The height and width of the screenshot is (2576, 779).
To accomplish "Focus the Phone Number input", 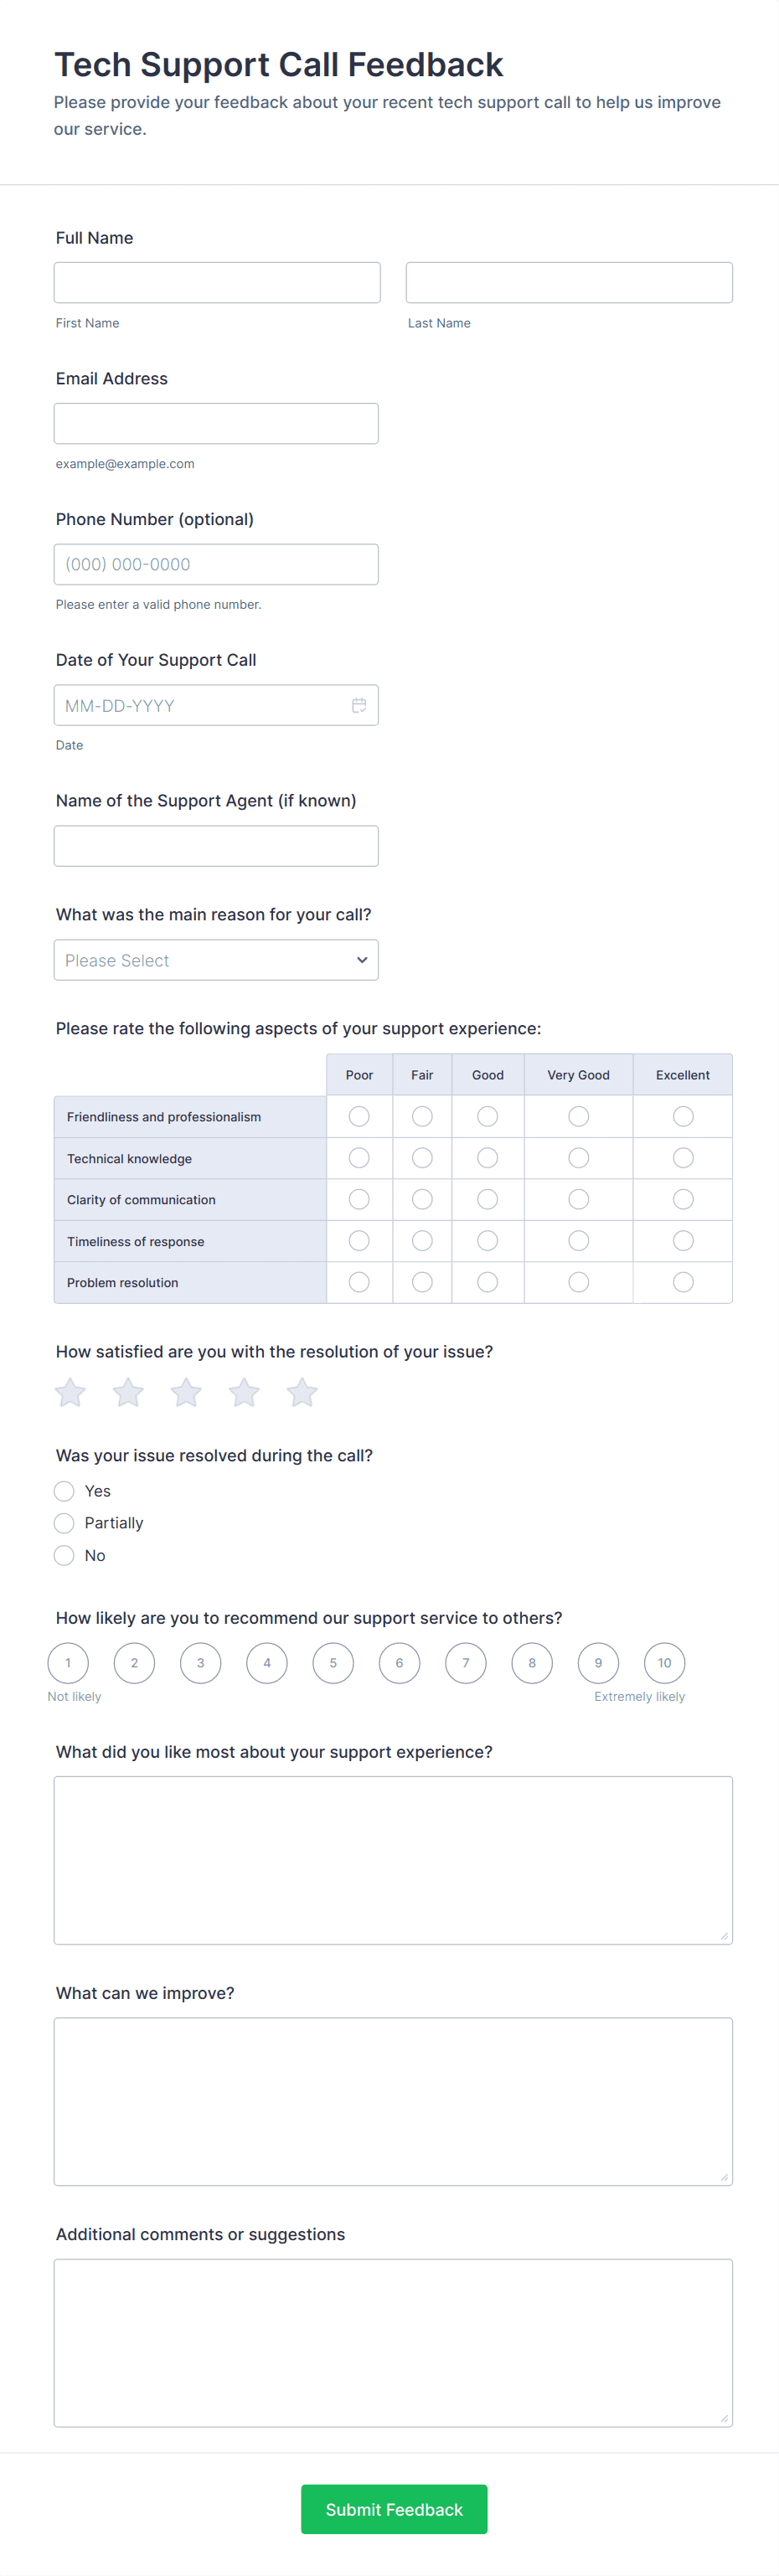I will tap(216, 565).
